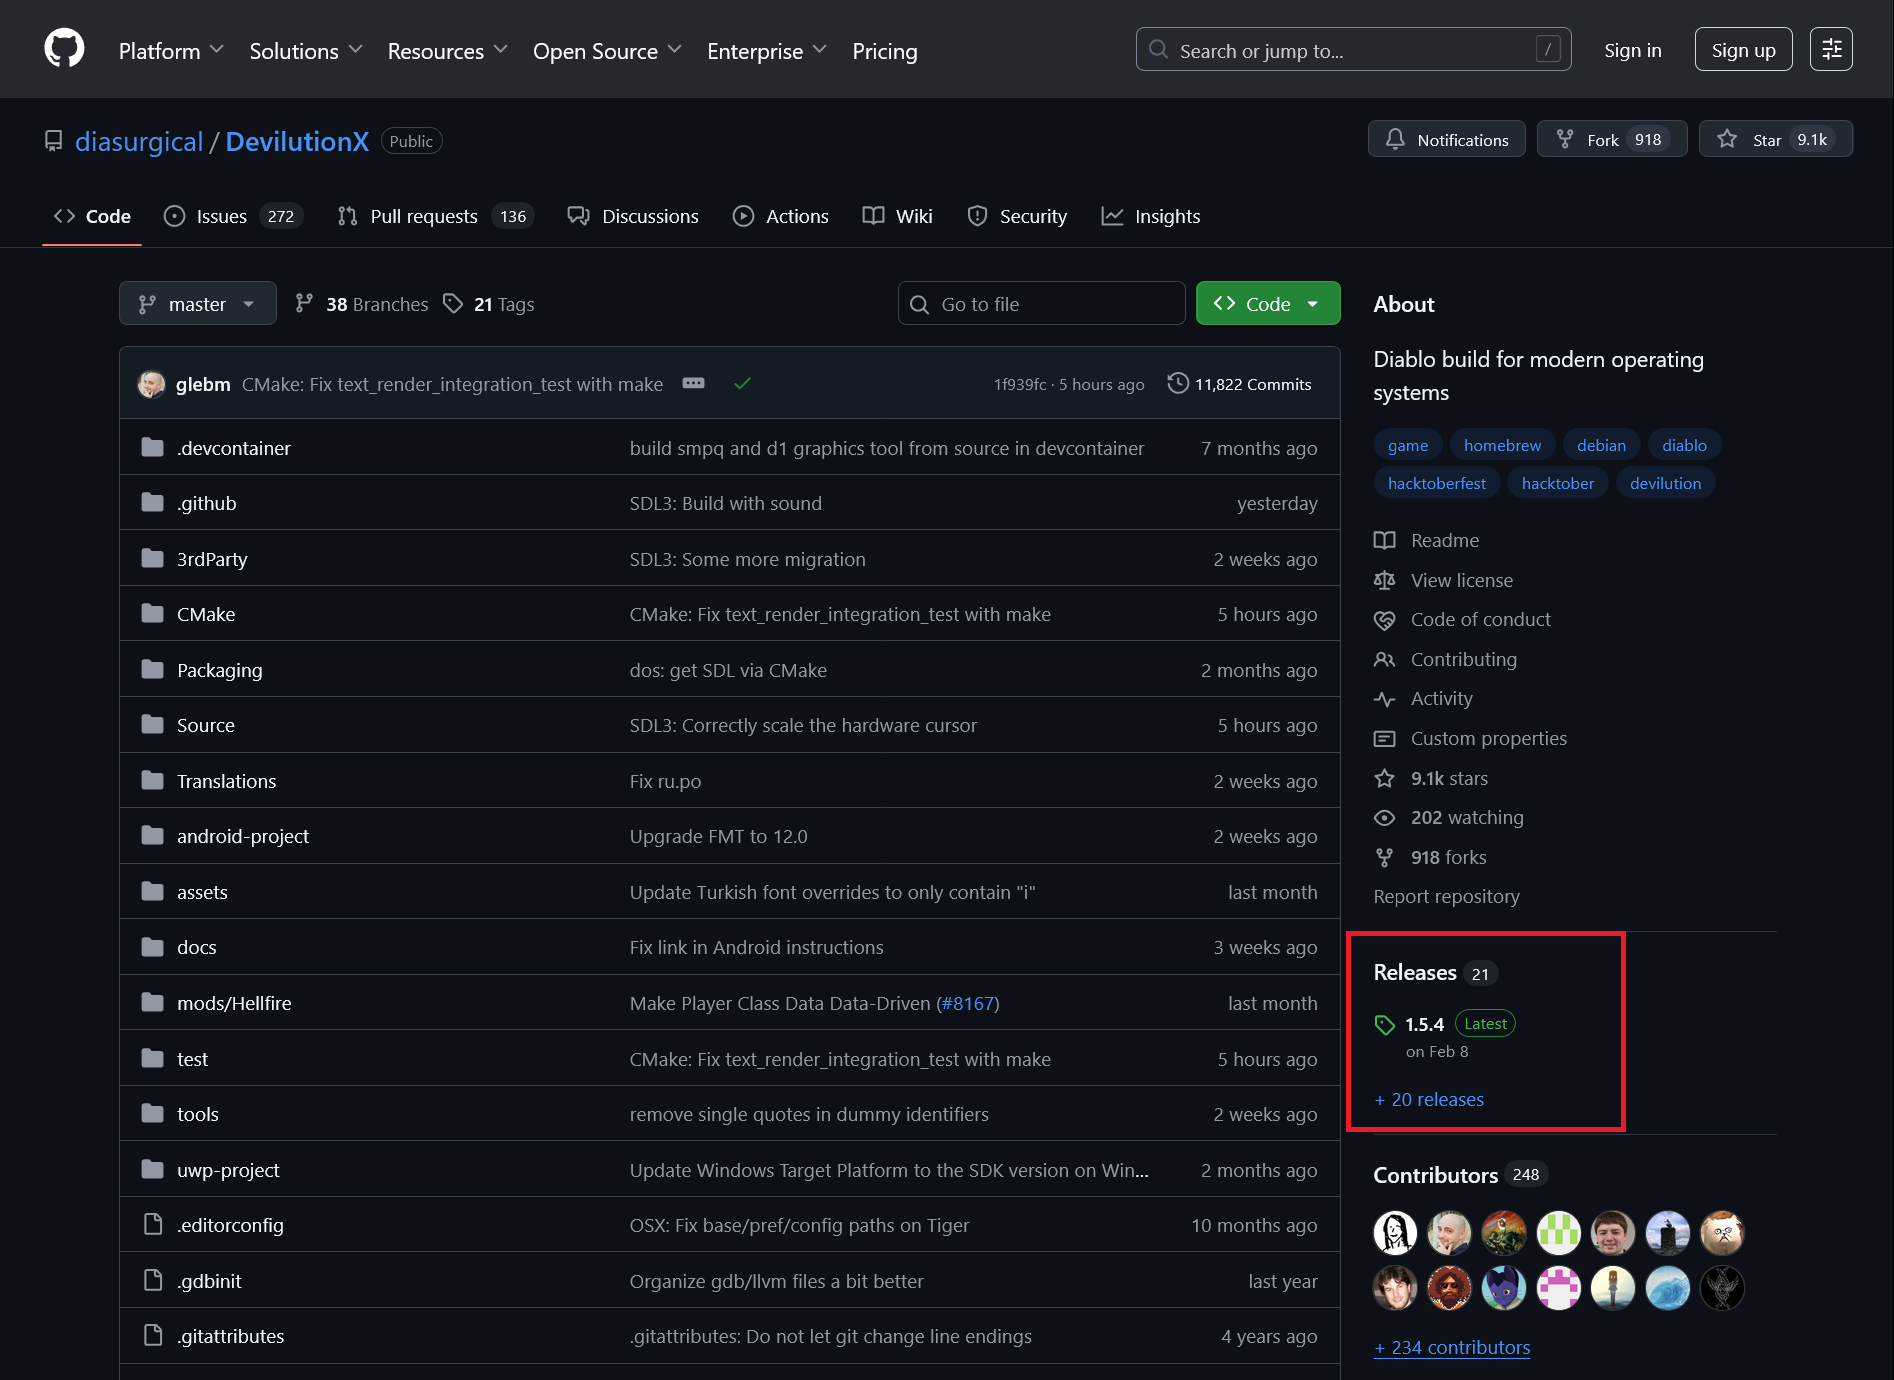1894x1380 pixels.
Task: Switch to the Pull requests tab
Action: coord(435,216)
